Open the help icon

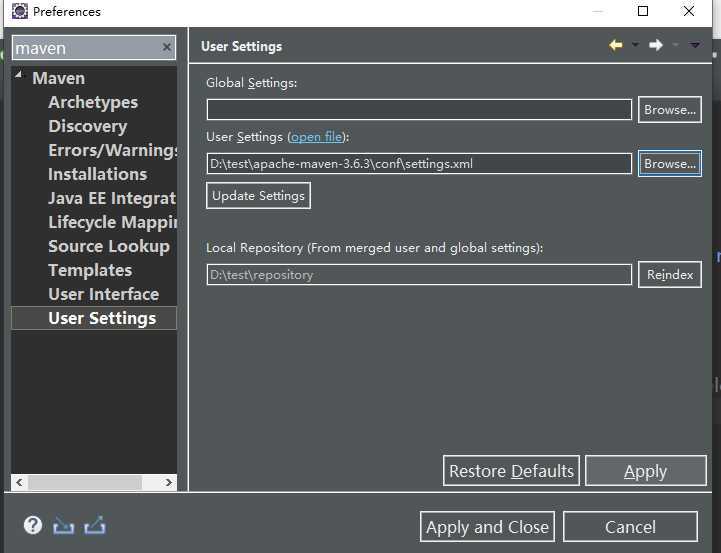pyautogui.click(x=33, y=525)
